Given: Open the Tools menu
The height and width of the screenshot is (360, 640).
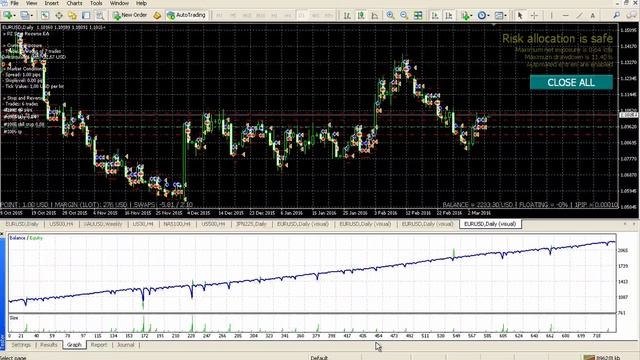Looking at the screenshot, I should [x=96, y=3].
